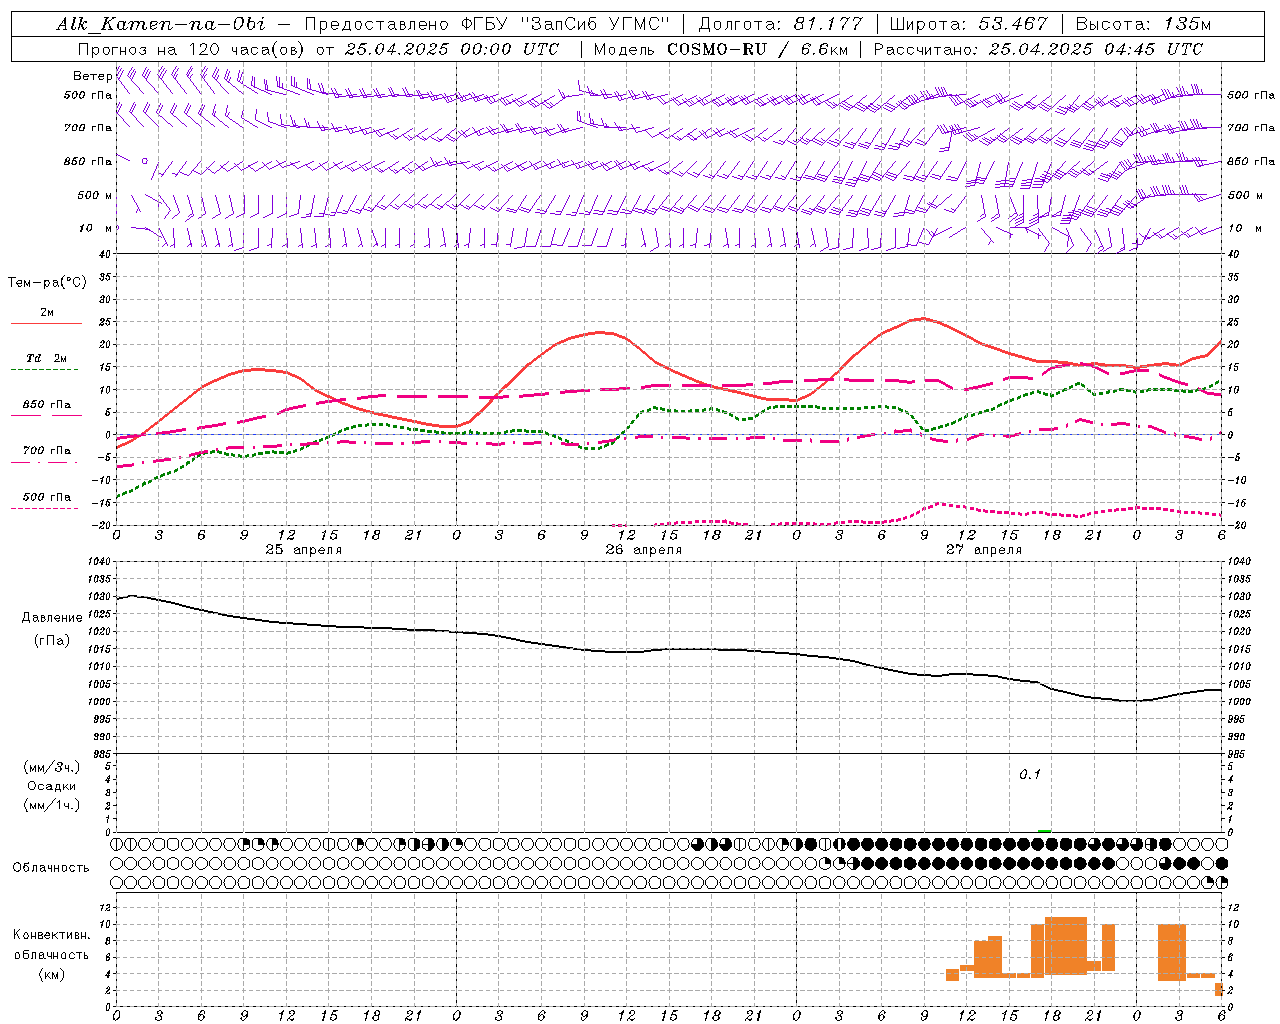Click the 26 апреля date label
The image size is (1280, 1024).
[644, 549]
